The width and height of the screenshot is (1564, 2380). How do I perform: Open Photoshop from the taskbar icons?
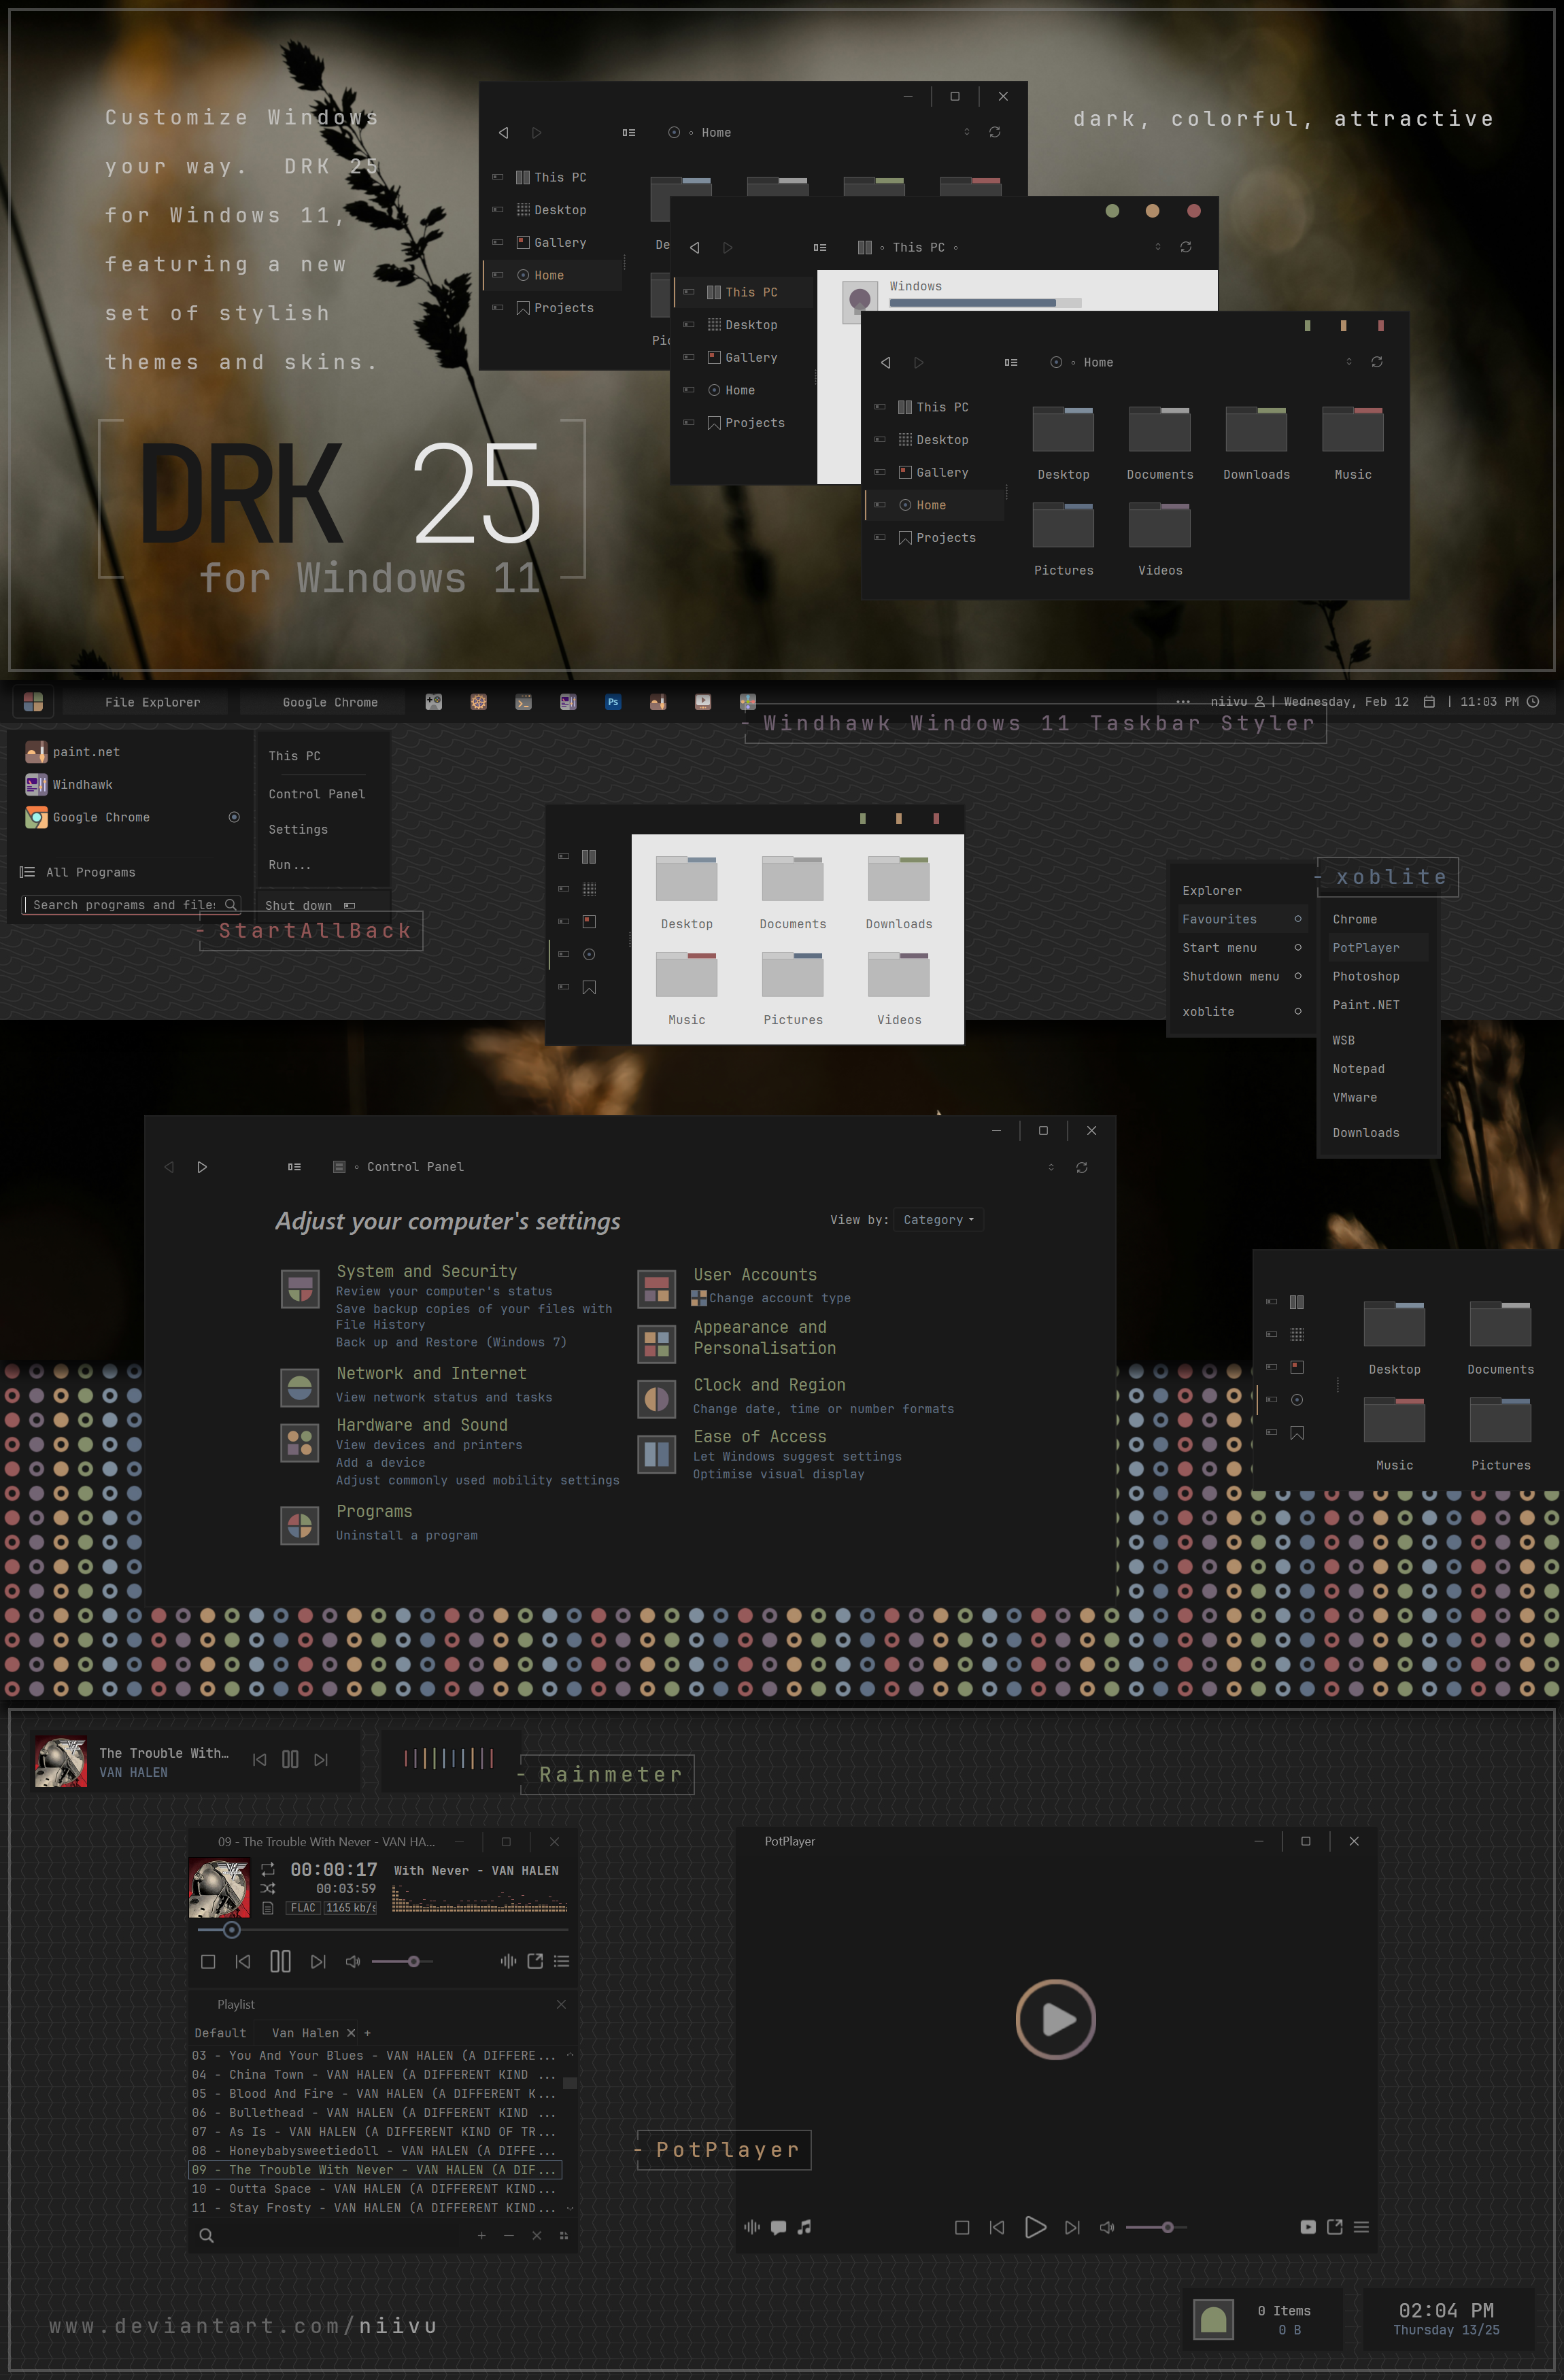click(613, 702)
